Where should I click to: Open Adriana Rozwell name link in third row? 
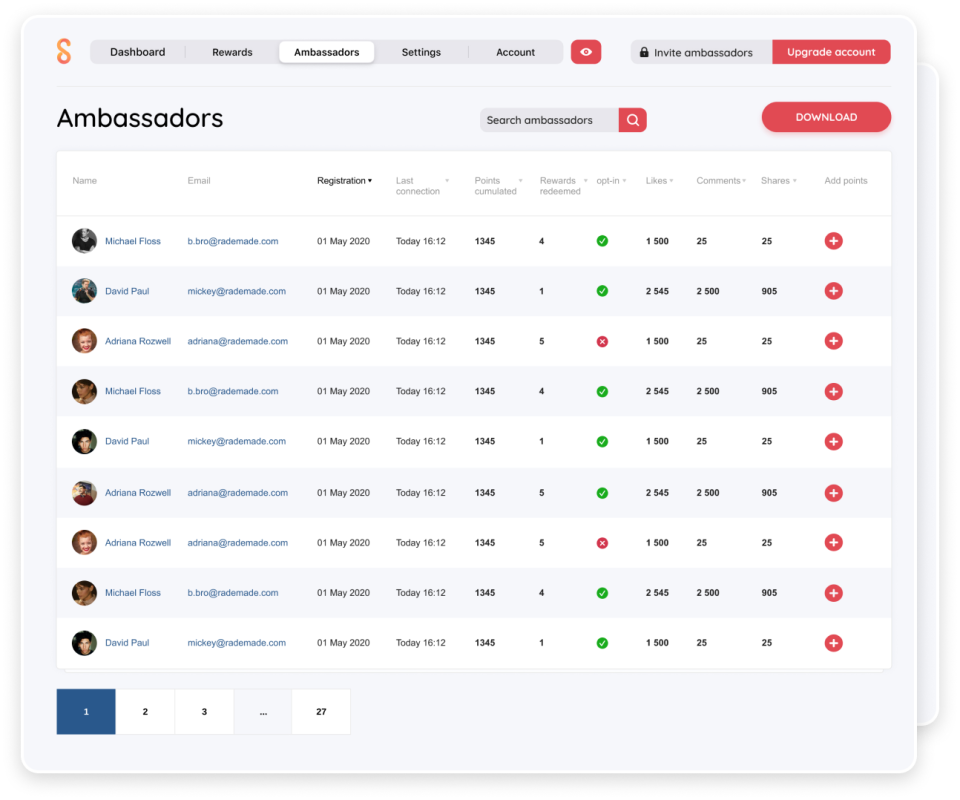pyautogui.click(x=138, y=341)
